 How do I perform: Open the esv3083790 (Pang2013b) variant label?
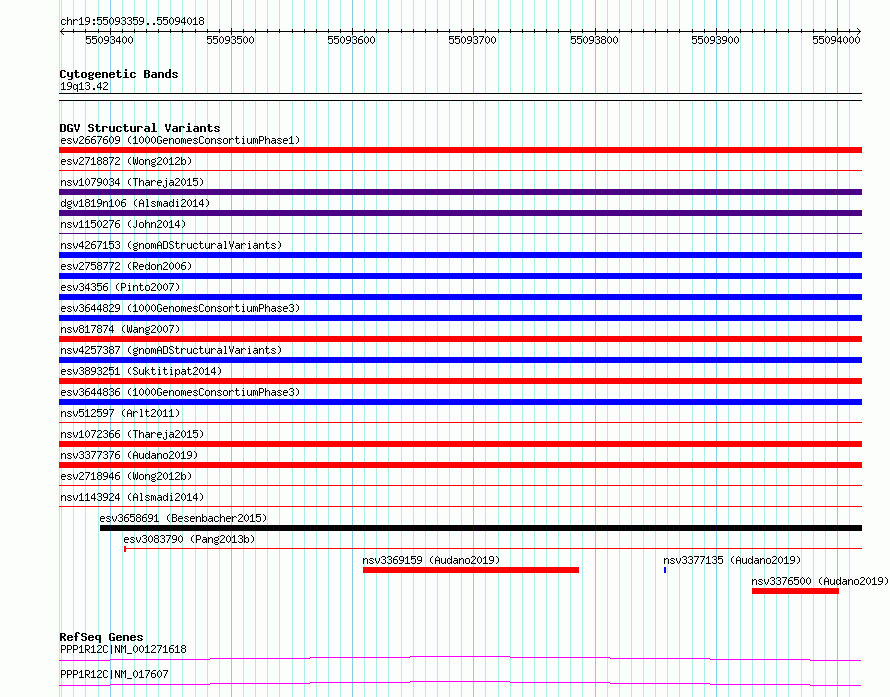tap(189, 539)
